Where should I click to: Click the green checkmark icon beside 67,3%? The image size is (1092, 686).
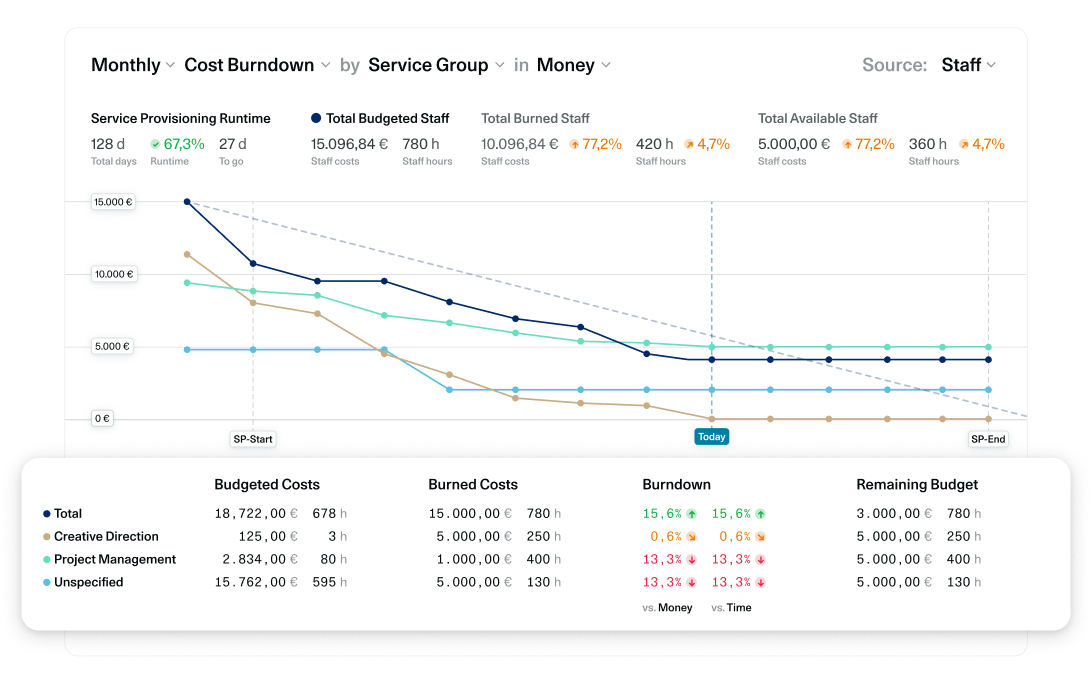(155, 144)
